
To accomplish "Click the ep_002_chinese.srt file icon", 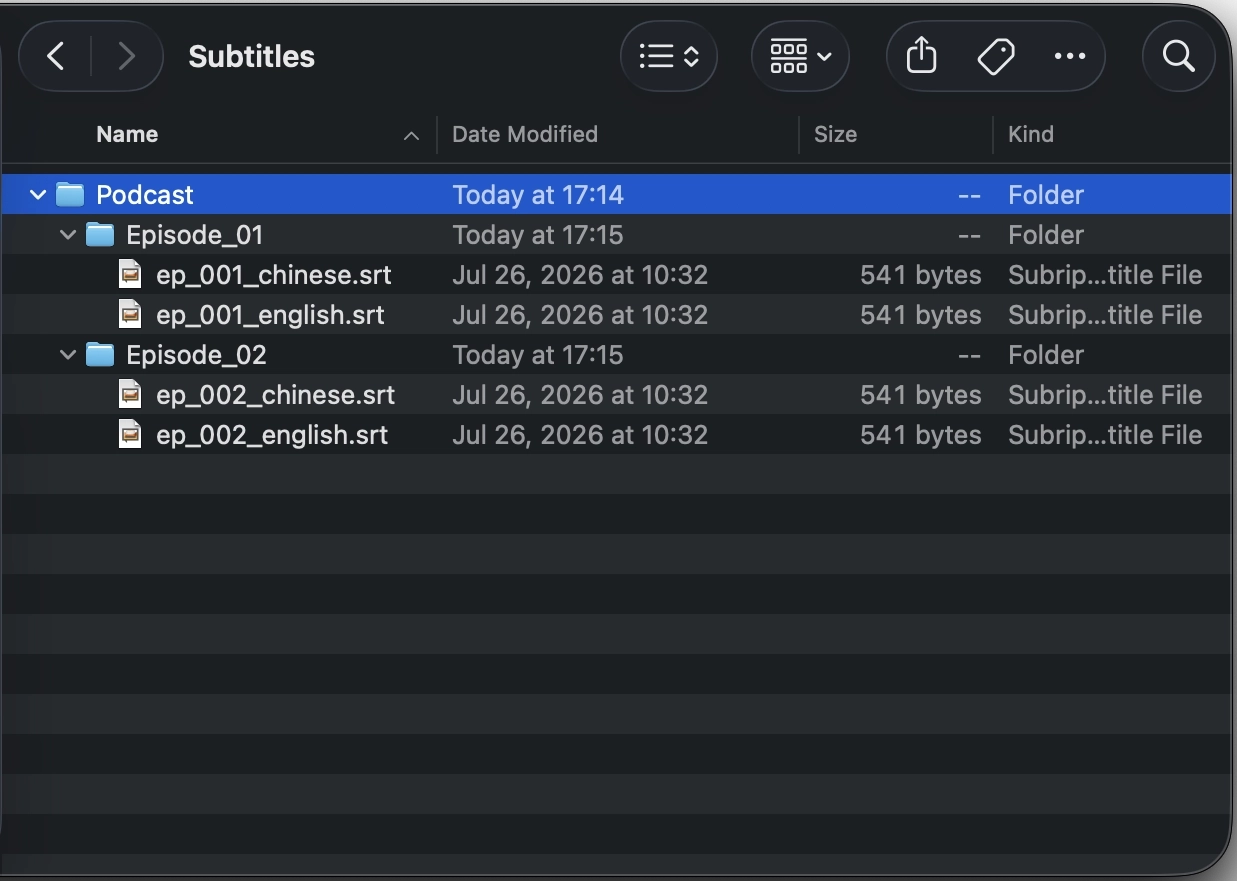I will pyautogui.click(x=130, y=394).
